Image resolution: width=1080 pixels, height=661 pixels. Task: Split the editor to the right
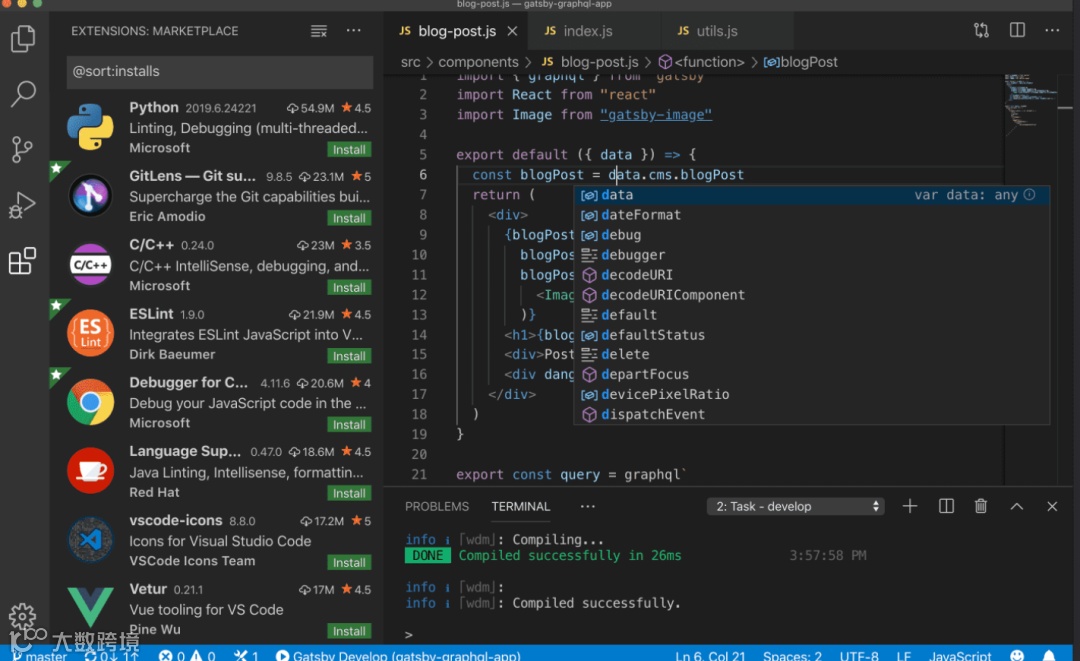(1017, 30)
